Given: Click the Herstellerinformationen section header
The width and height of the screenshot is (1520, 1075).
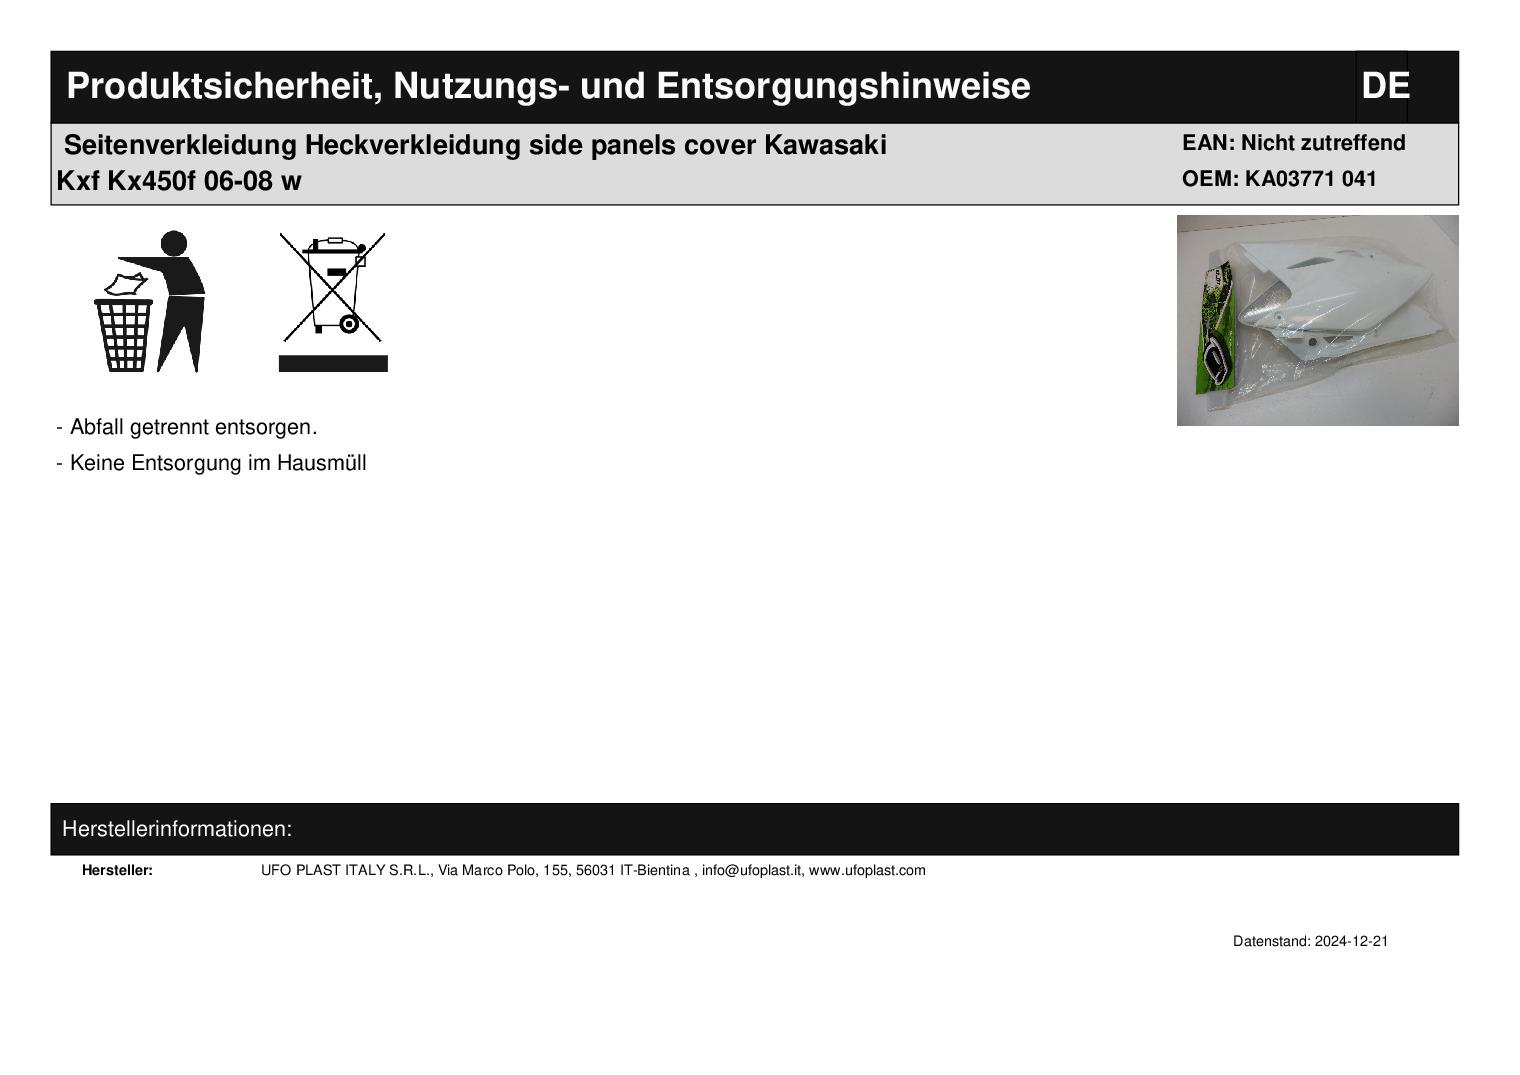Looking at the screenshot, I should [177, 829].
